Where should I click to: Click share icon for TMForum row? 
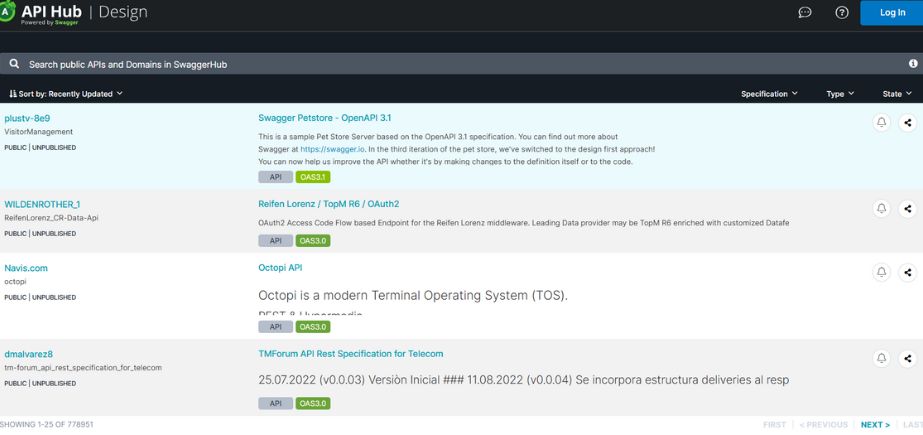click(x=908, y=358)
